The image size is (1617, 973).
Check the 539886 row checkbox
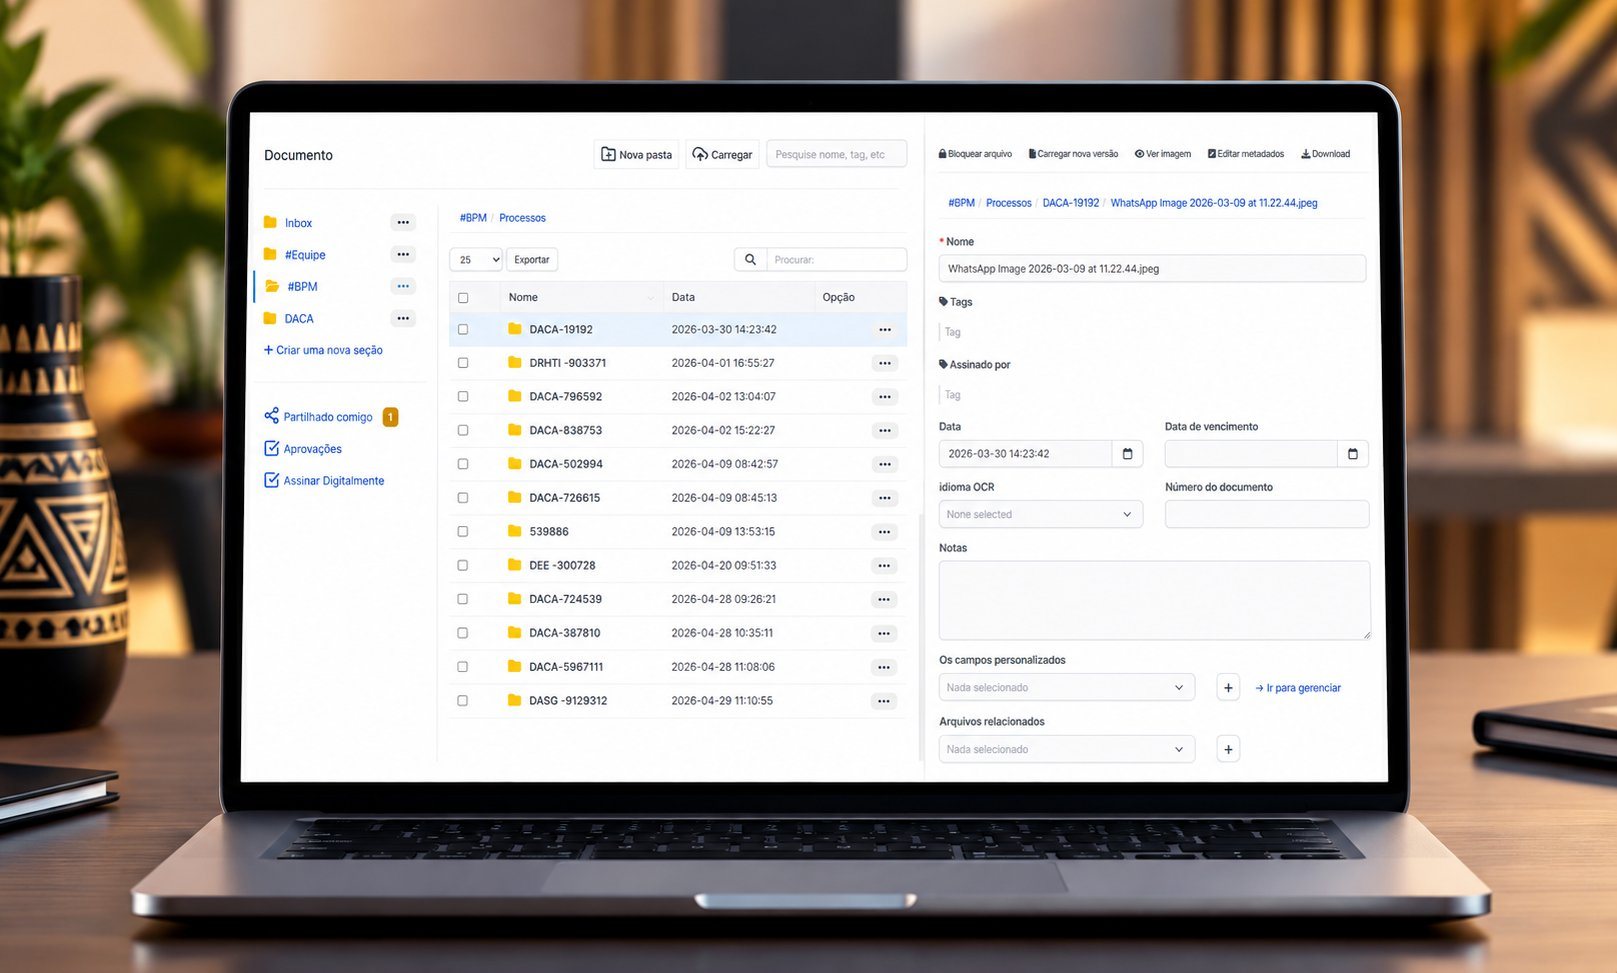click(463, 532)
